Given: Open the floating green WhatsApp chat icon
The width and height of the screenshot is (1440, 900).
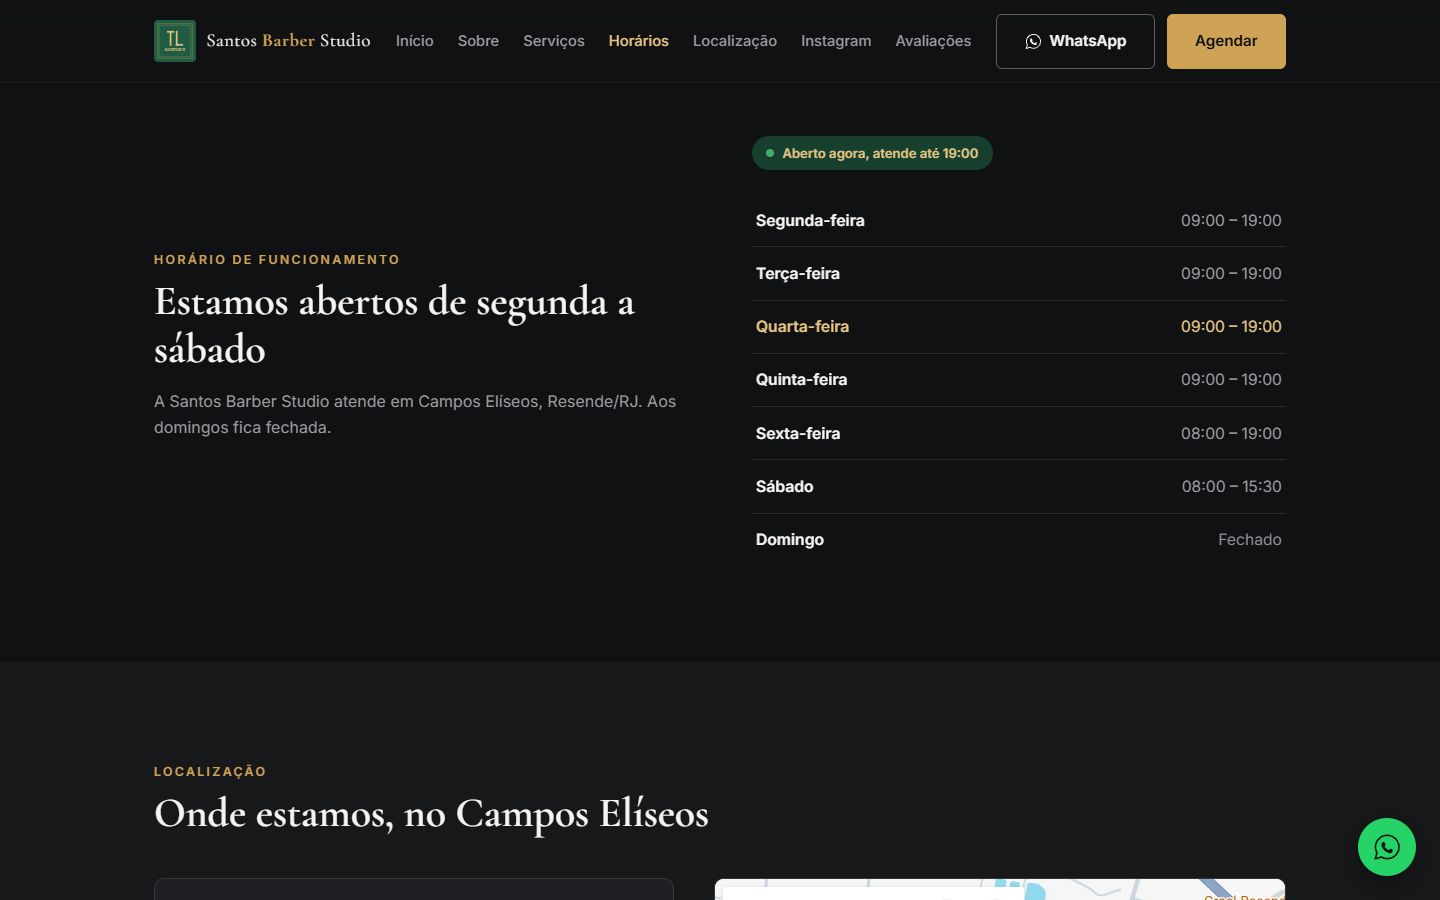Looking at the screenshot, I should click(x=1386, y=847).
